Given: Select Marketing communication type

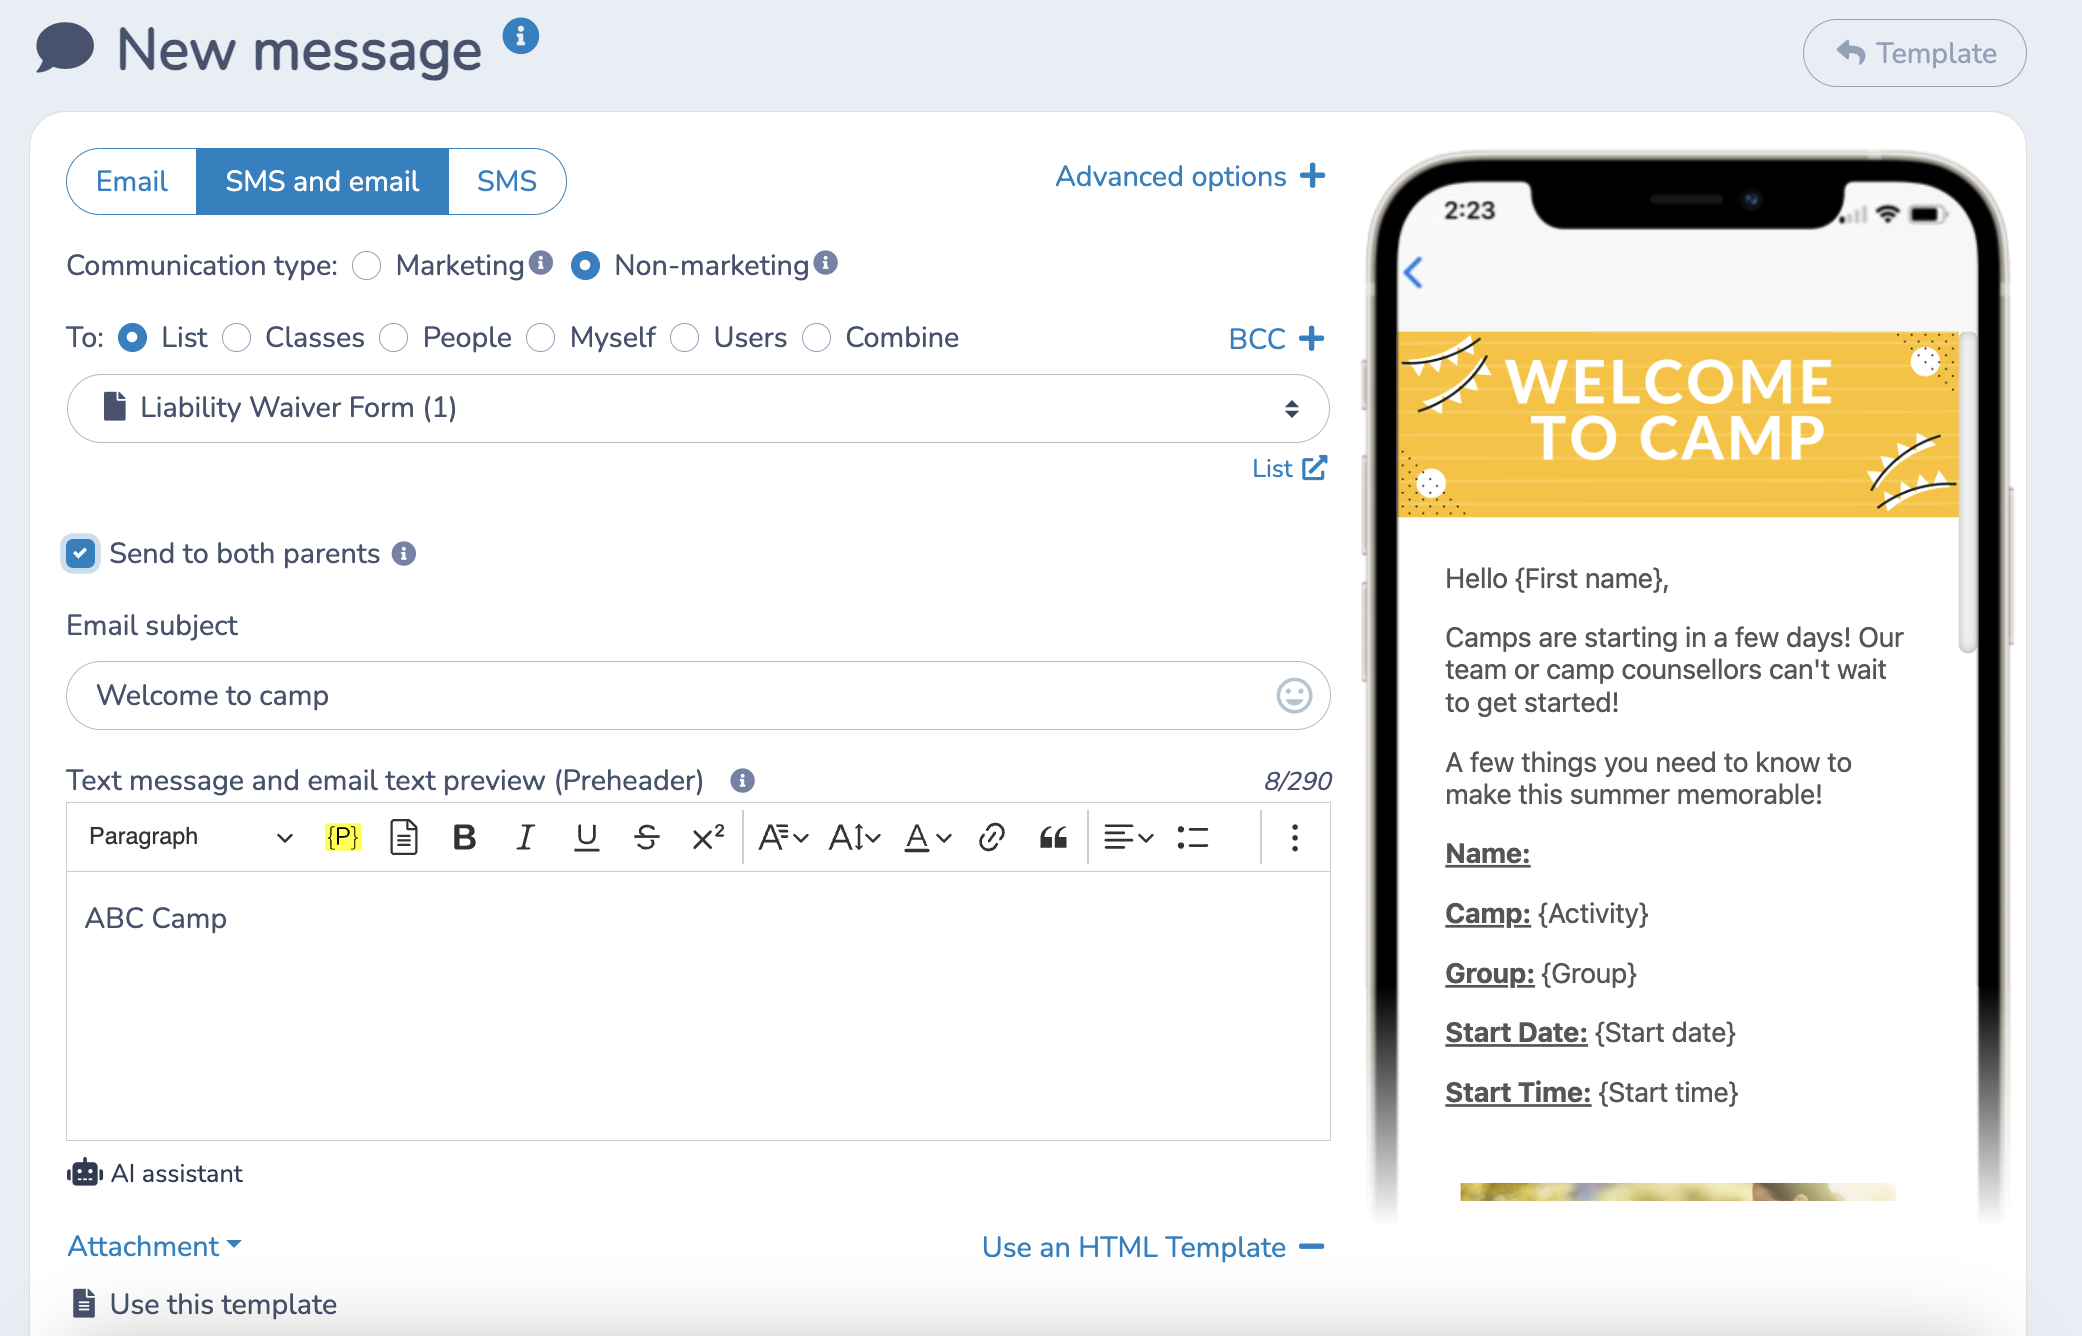Looking at the screenshot, I should tap(366, 265).
